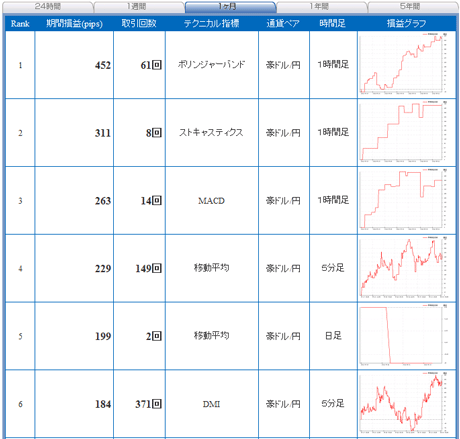Click the 通貨ペア column header
The width and height of the screenshot is (460, 439).
(283, 23)
